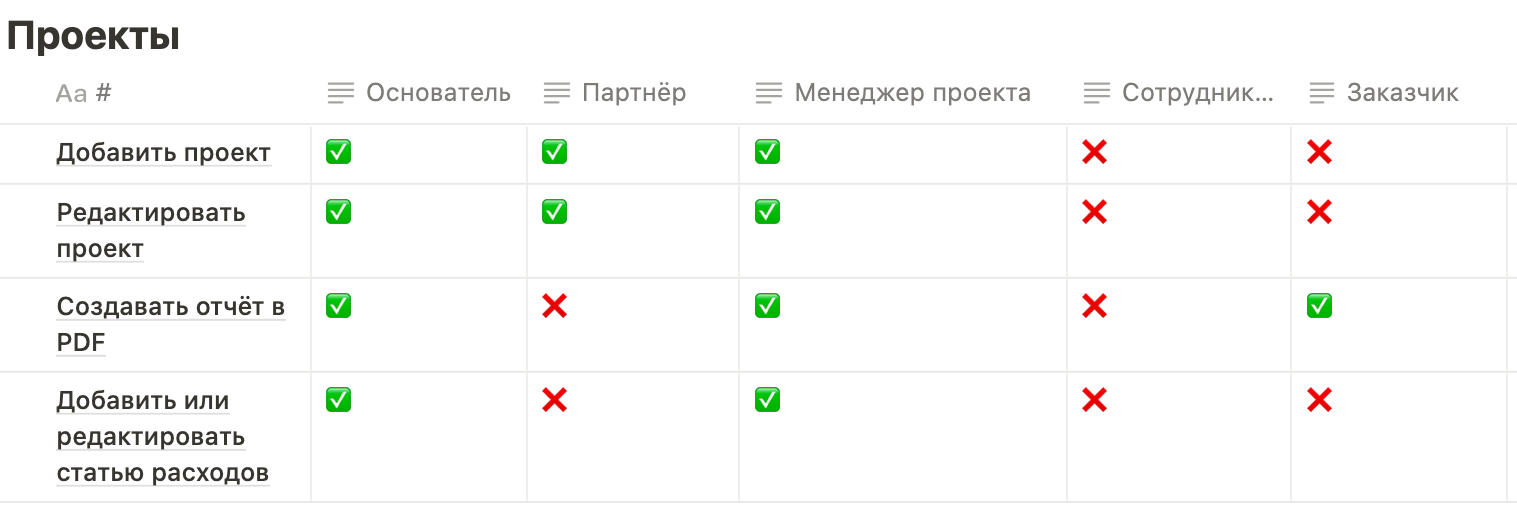Open Добавить или редактировать статью расходов page
1517x513 pixels.
click(162, 437)
